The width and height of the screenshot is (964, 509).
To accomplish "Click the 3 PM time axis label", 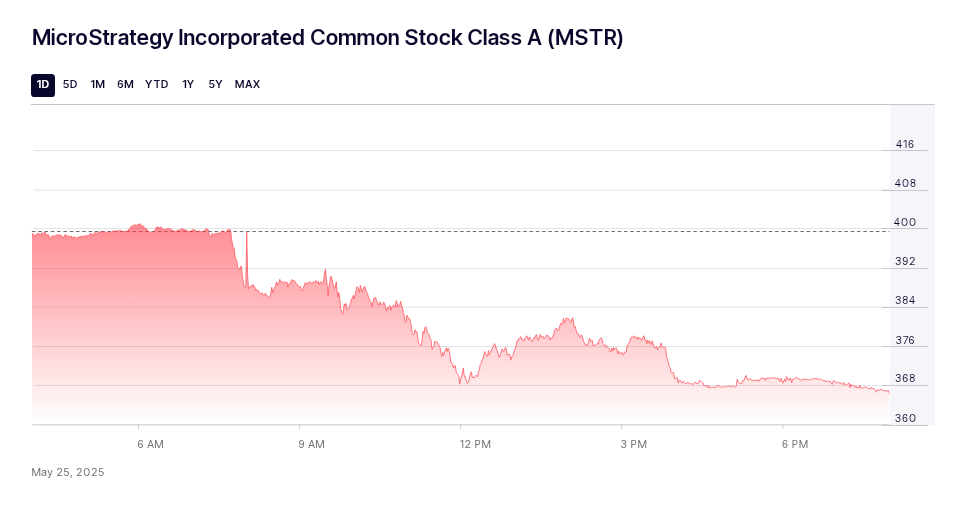I will coord(634,444).
